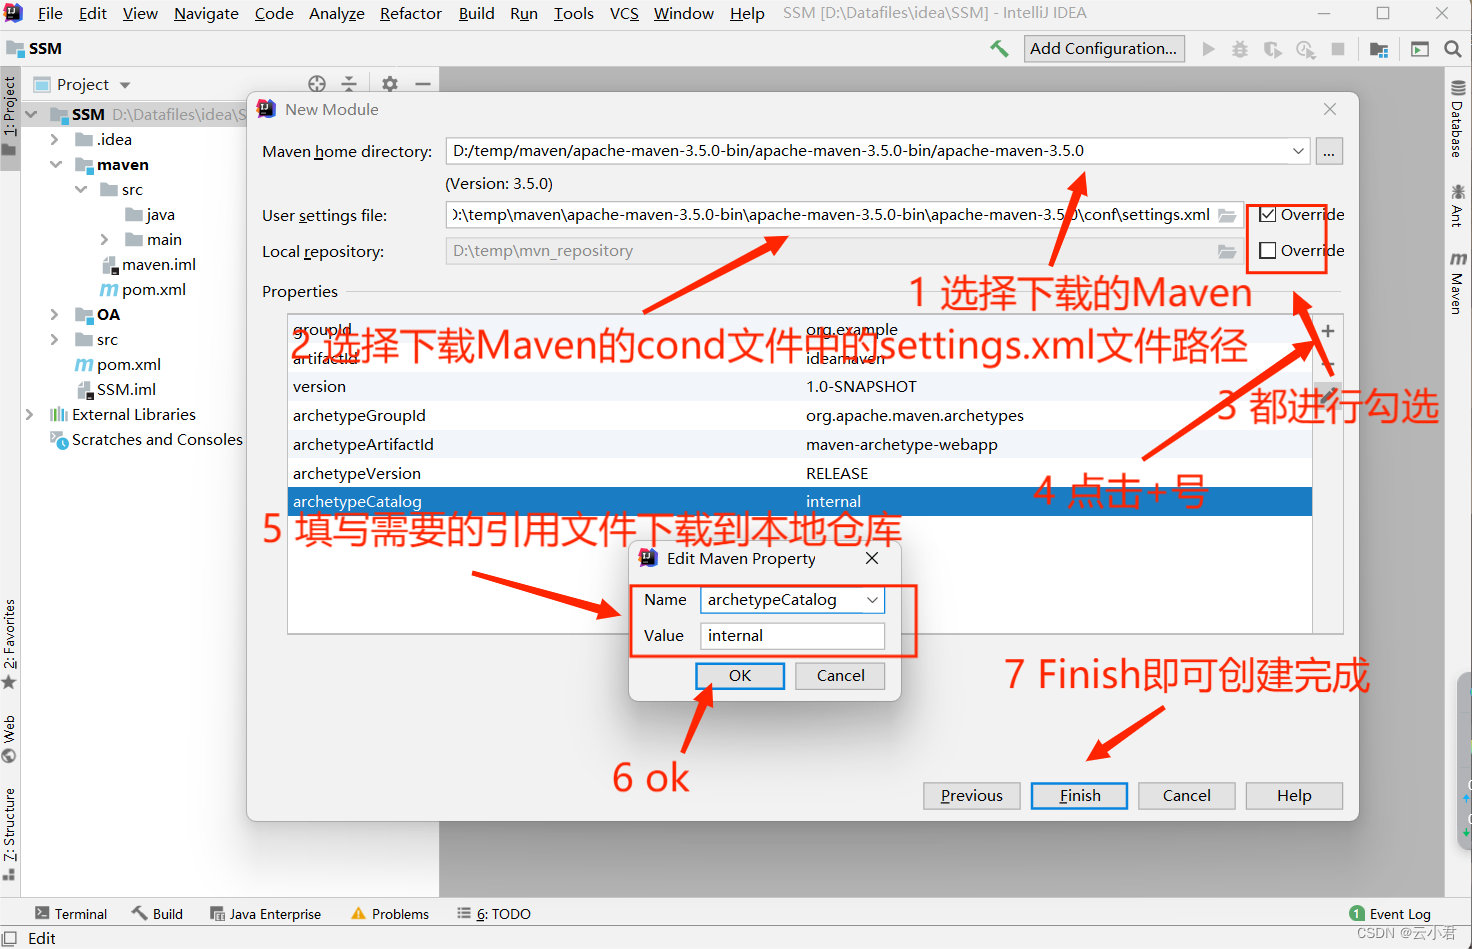Open the Project view selector dropdown

[125, 85]
